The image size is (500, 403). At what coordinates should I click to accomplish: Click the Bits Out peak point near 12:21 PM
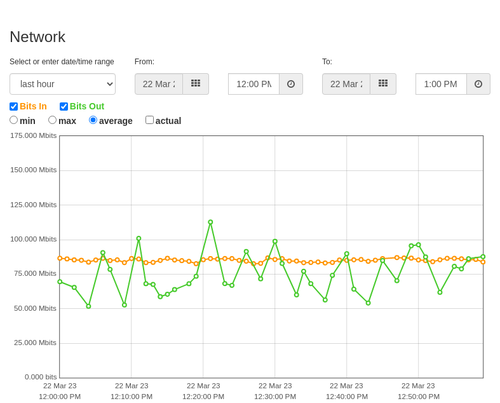[x=210, y=222]
